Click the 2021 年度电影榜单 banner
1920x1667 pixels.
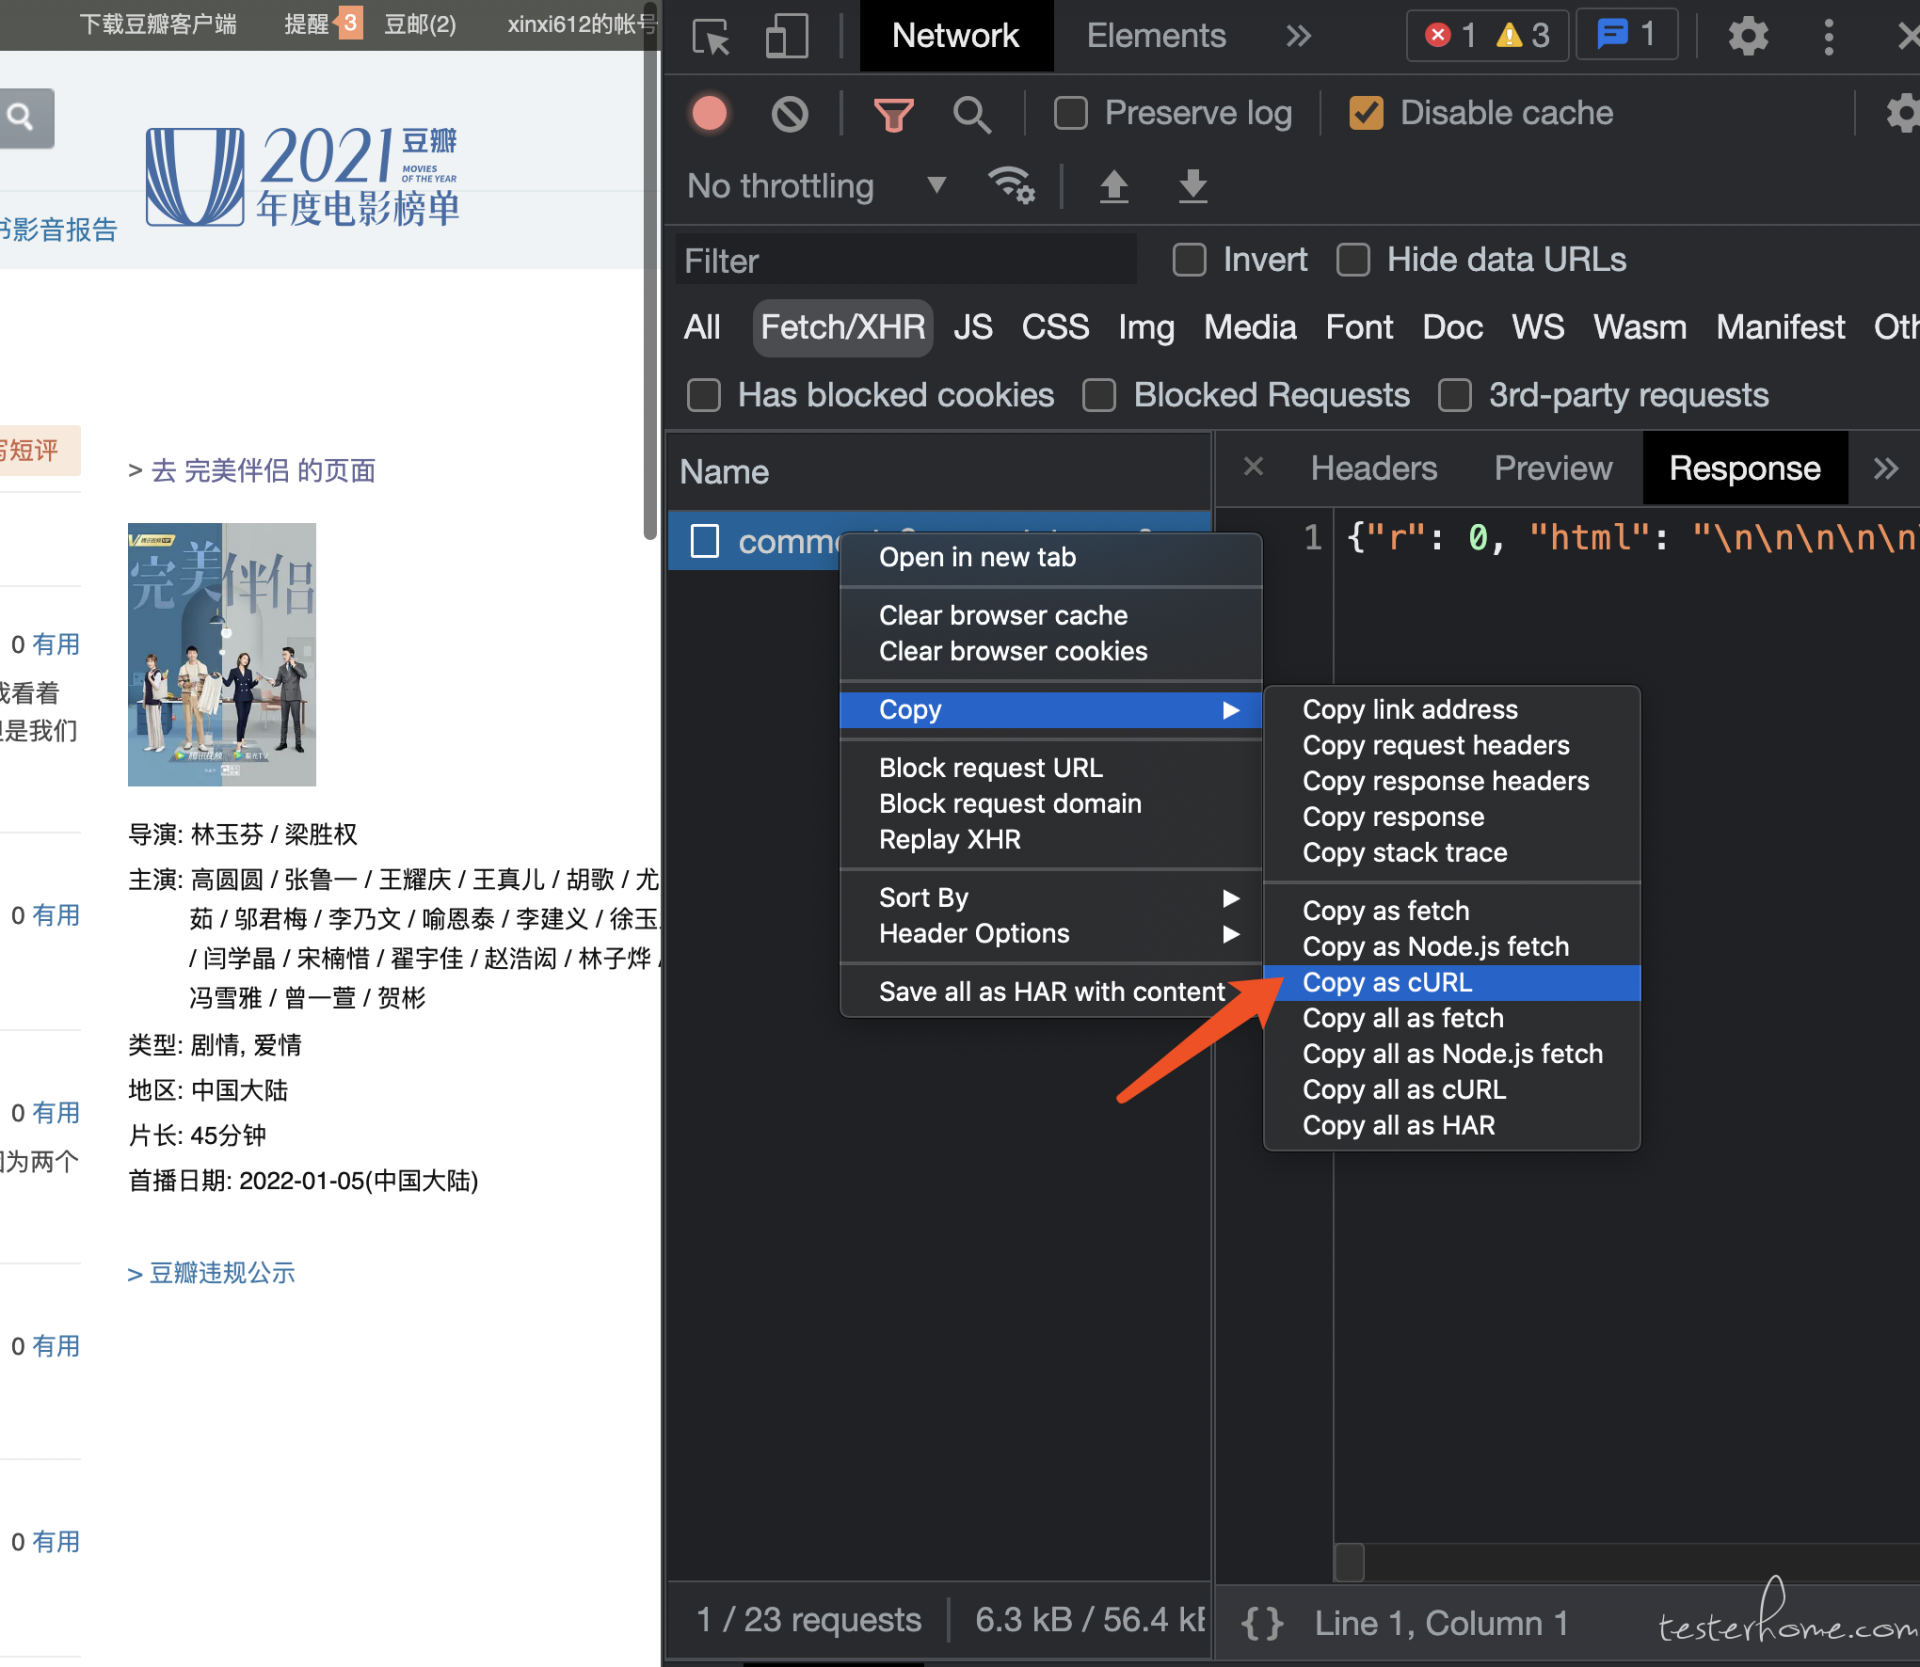click(303, 176)
